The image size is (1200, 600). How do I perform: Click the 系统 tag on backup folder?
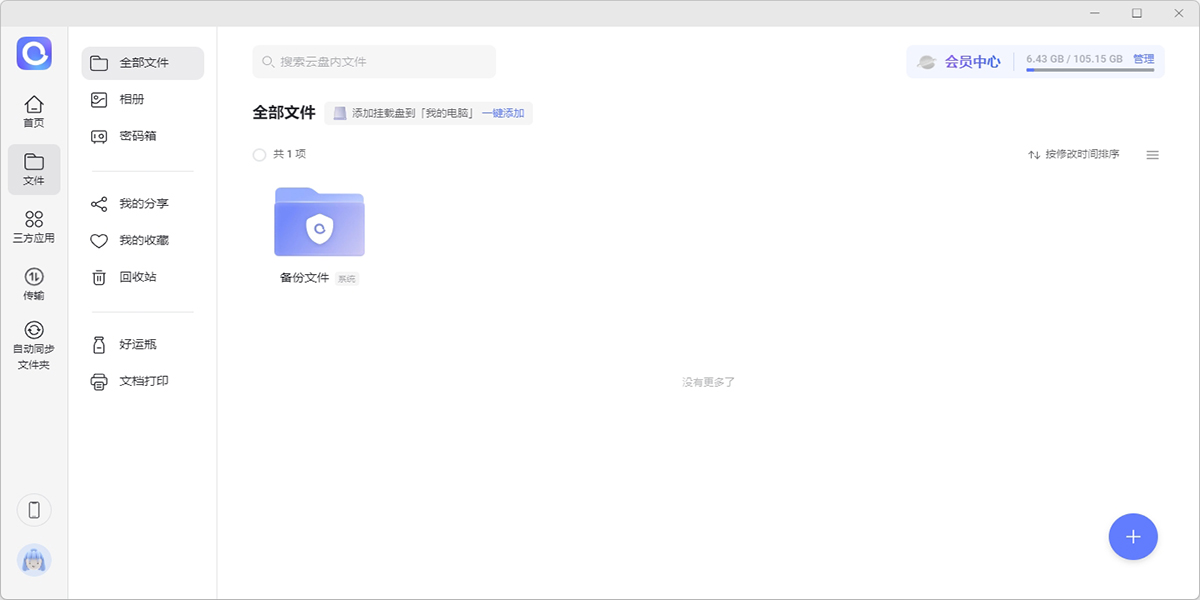(x=346, y=279)
